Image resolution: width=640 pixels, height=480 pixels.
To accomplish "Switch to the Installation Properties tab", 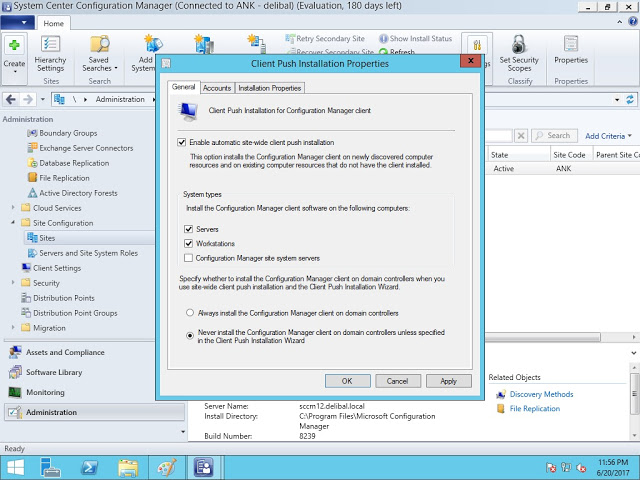I will coord(270,88).
